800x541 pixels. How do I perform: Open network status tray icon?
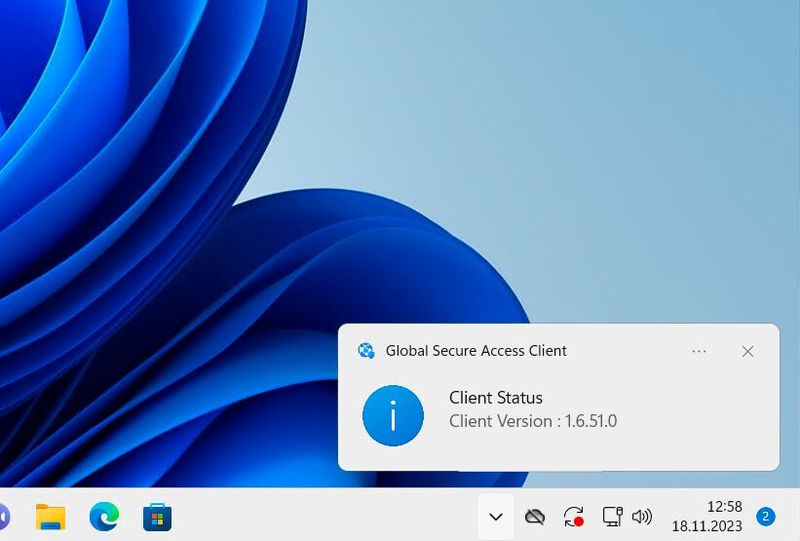[x=612, y=517]
